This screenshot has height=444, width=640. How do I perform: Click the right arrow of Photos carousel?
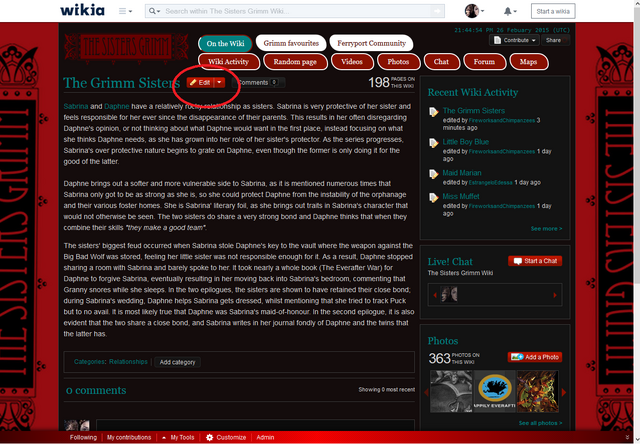point(564,392)
